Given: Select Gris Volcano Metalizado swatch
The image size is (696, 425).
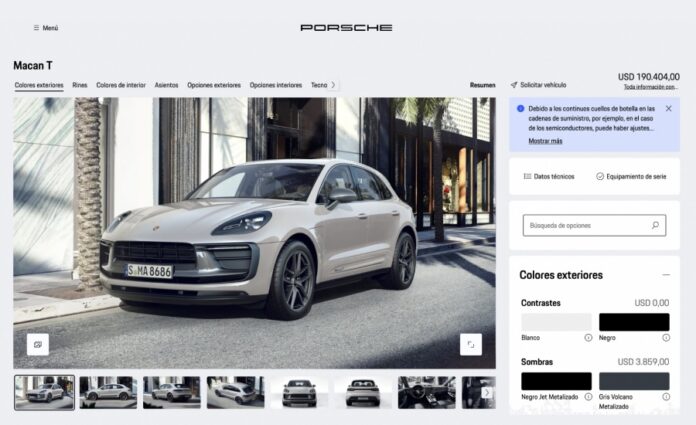Looking at the screenshot, I should [634, 381].
